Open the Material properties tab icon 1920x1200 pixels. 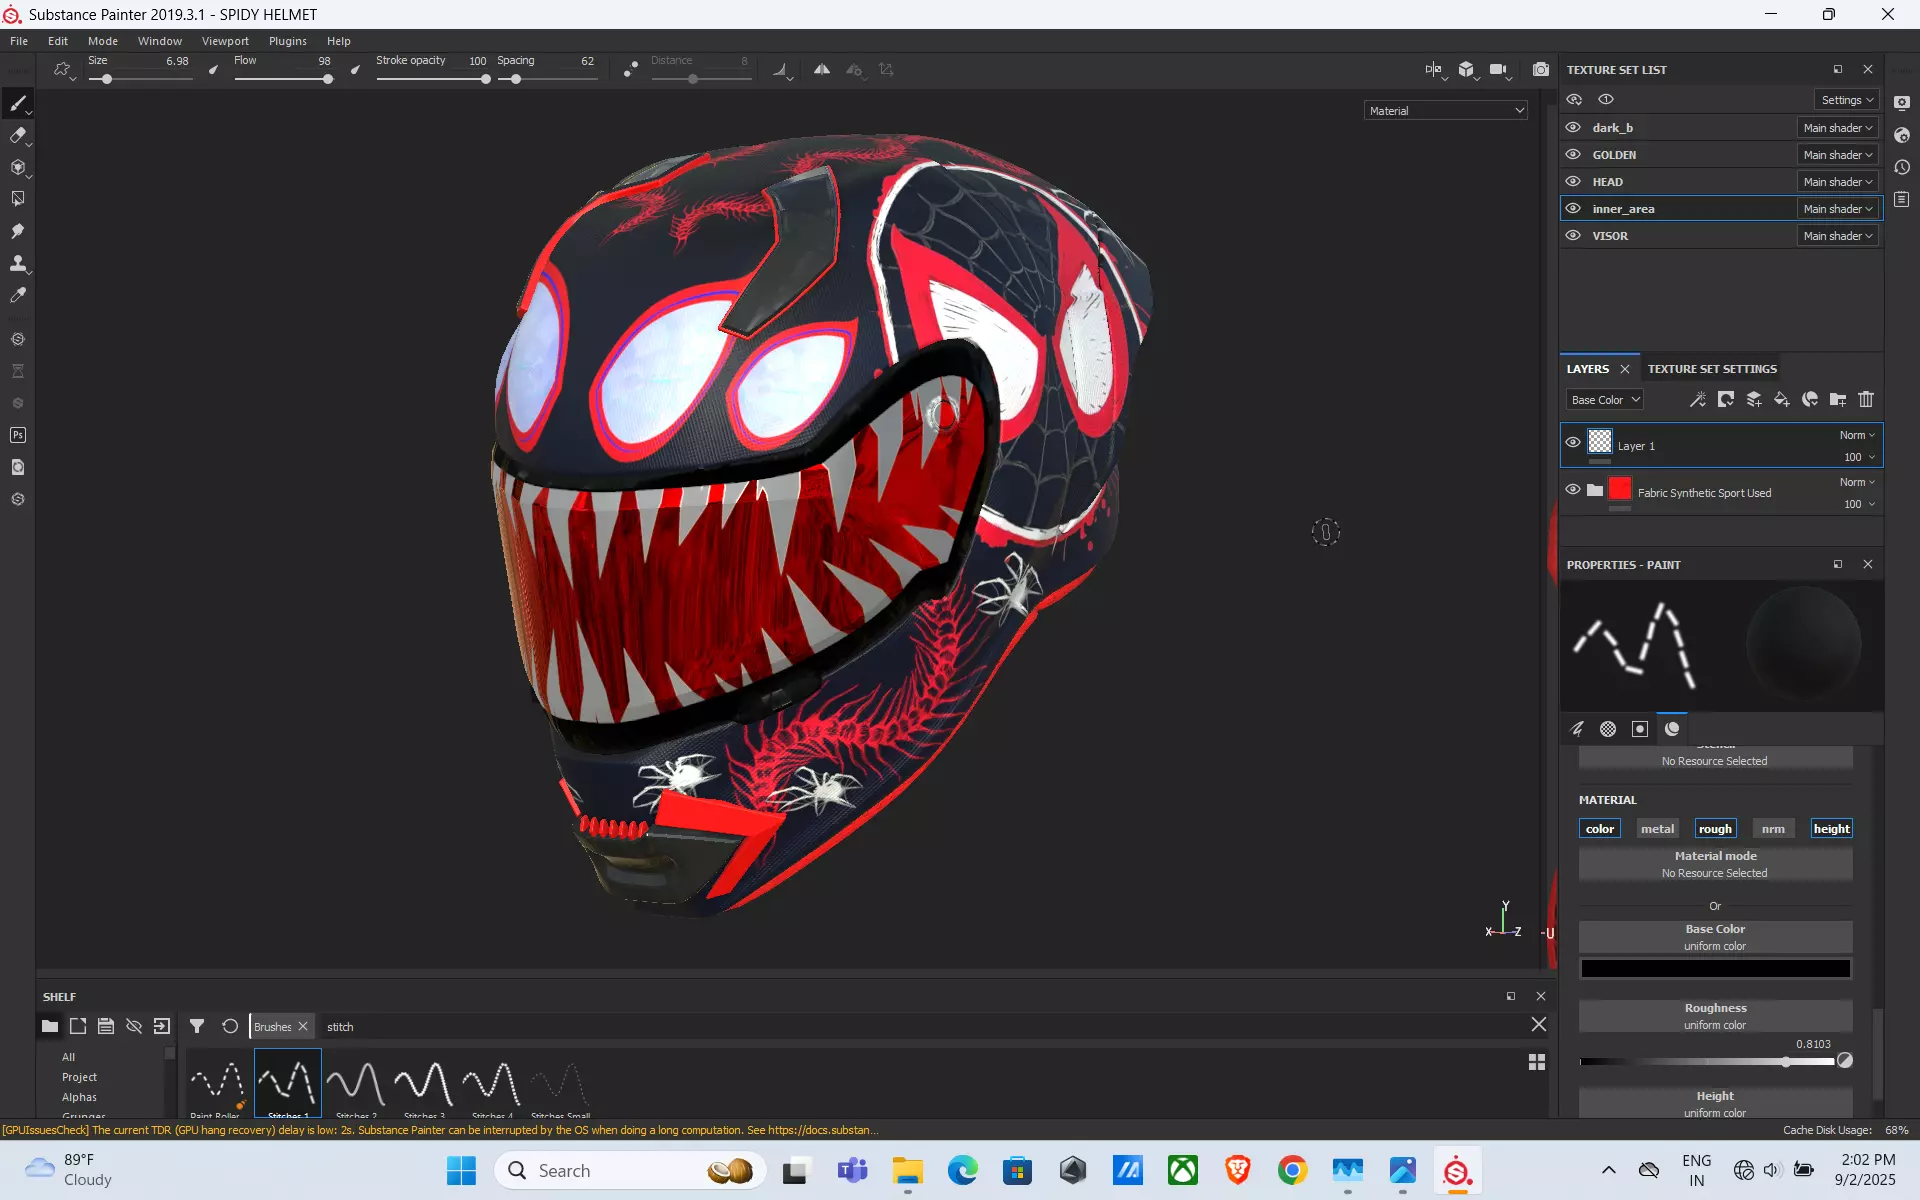pos(1672,729)
